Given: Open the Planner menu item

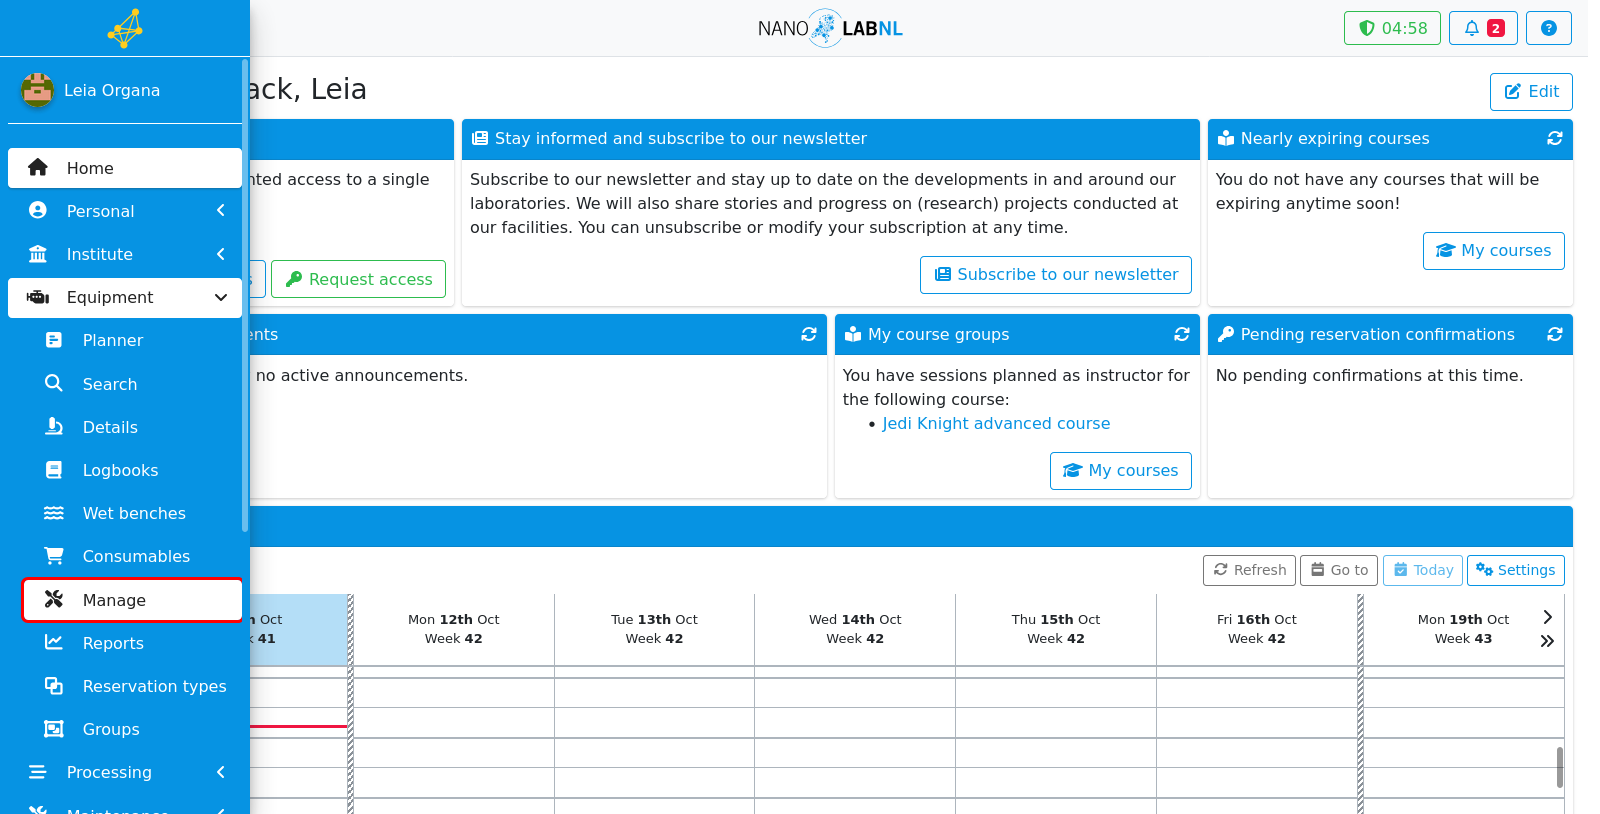Looking at the screenshot, I should 132,341.
